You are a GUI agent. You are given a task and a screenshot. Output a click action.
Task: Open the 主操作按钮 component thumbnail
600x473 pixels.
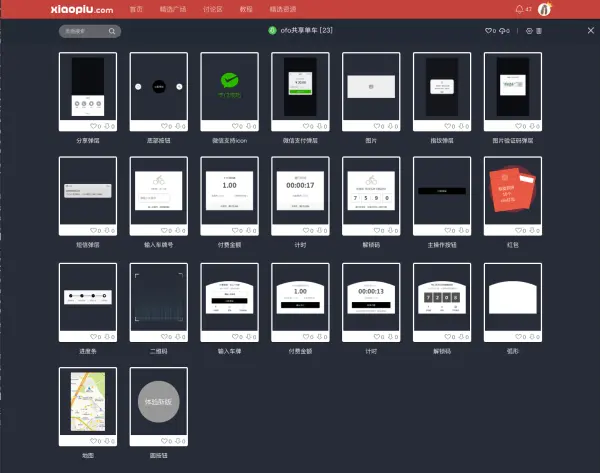(442, 191)
